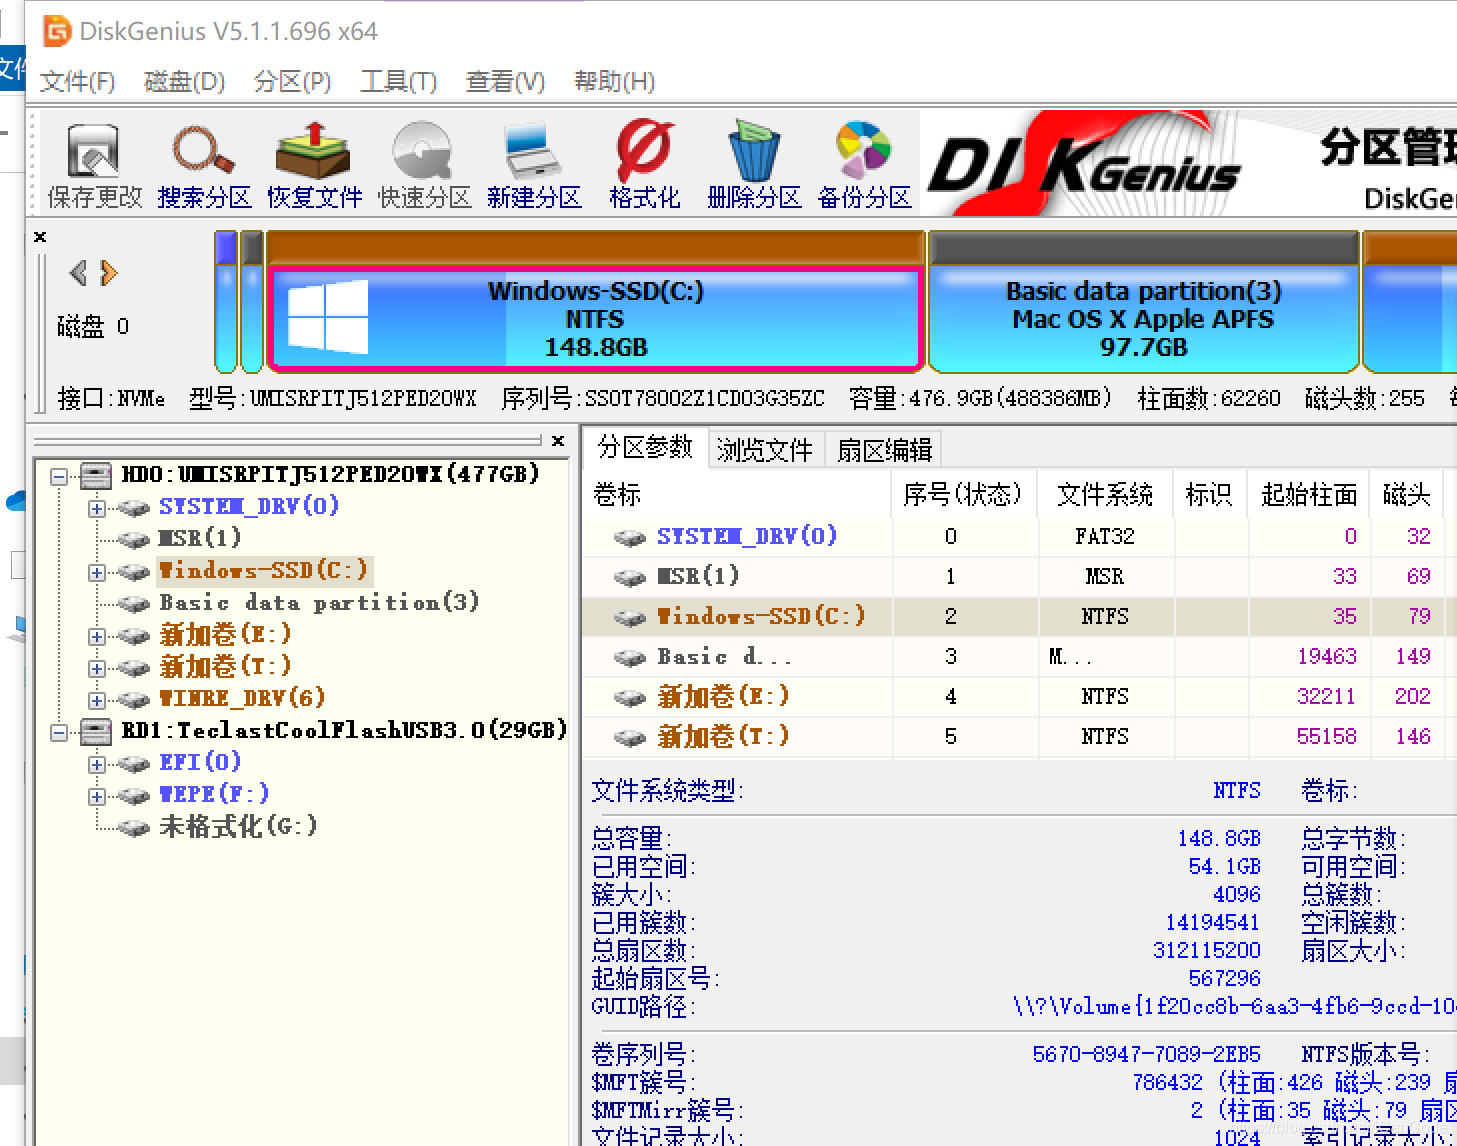Click the Format (格式化) icon

click(644, 166)
